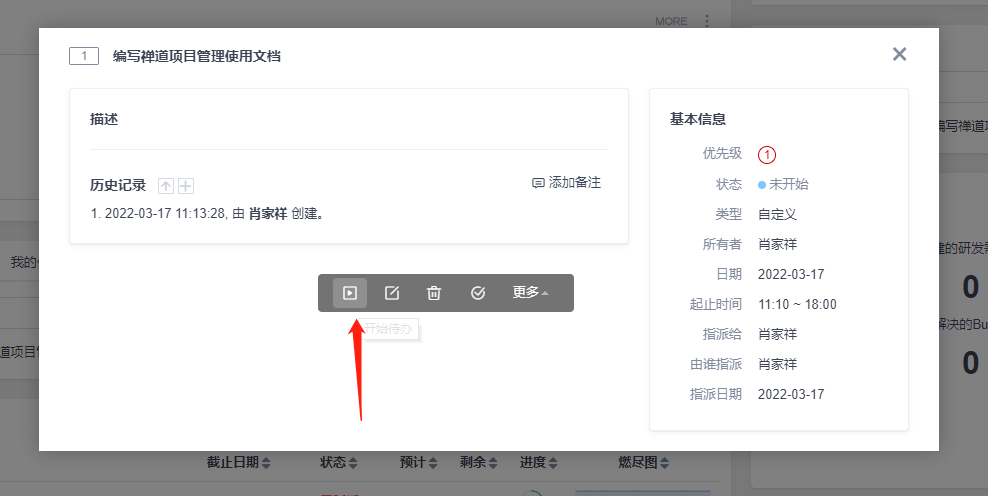Click 指派给 value 肖家祥
Screen dimensions: 988x496
[x=778, y=334]
